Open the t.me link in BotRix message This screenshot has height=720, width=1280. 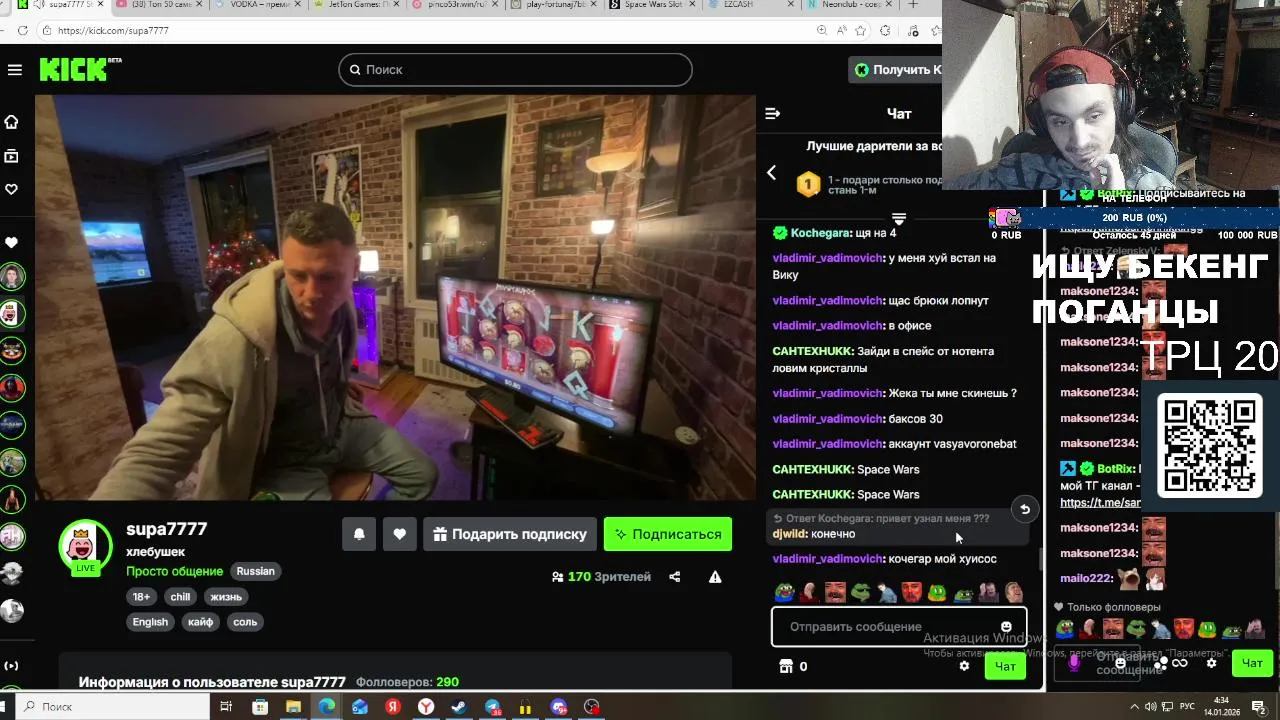pyautogui.click(x=1100, y=503)
